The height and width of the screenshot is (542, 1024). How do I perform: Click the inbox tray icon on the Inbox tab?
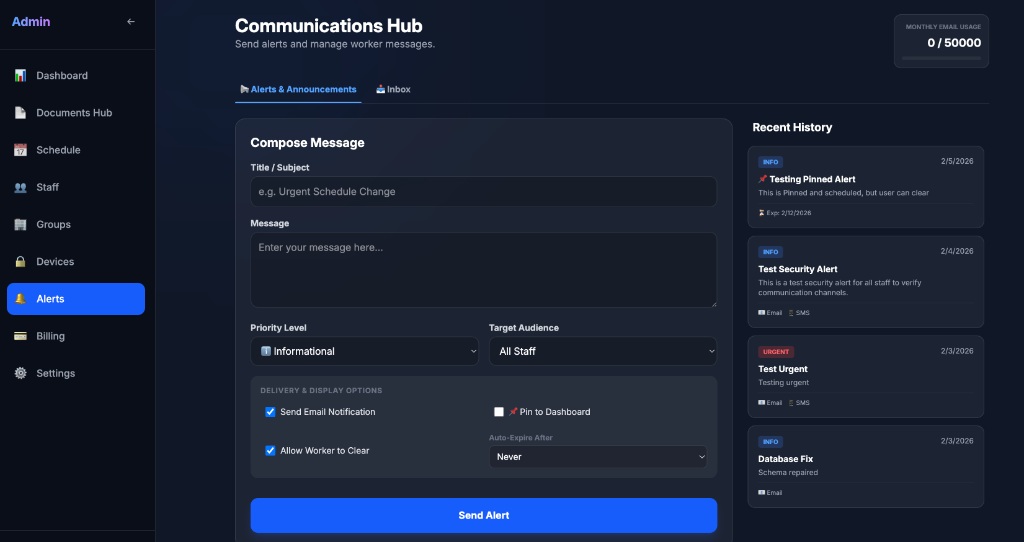(x=380, y=89)
